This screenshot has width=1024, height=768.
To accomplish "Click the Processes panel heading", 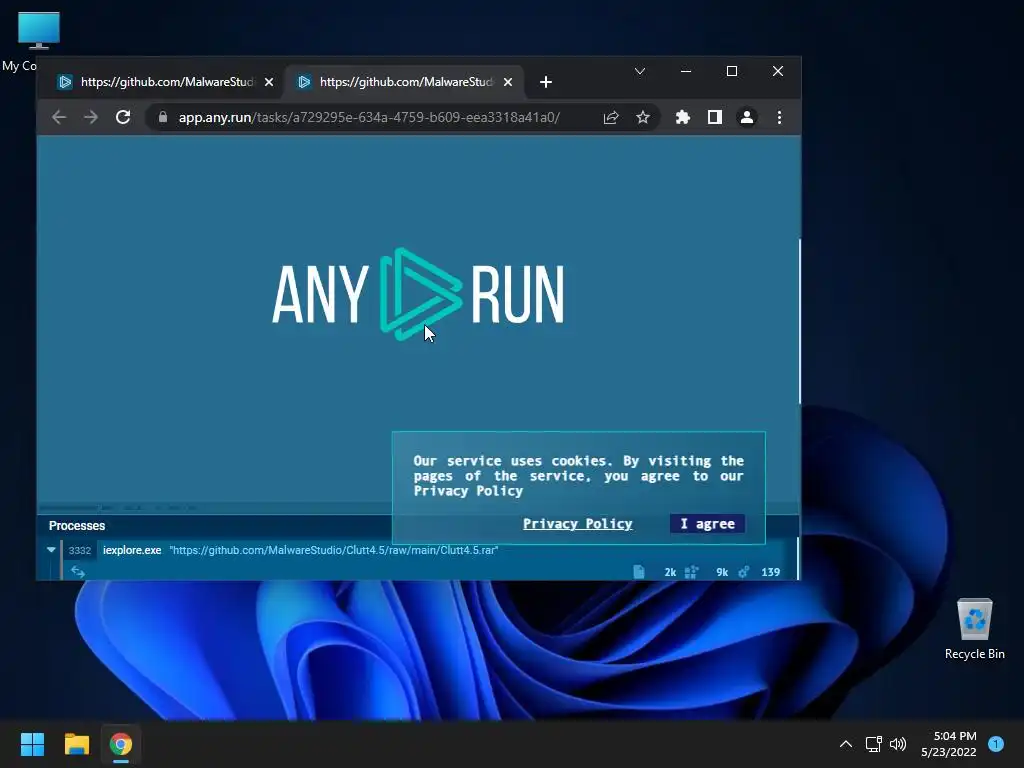I will pos(76,526).
